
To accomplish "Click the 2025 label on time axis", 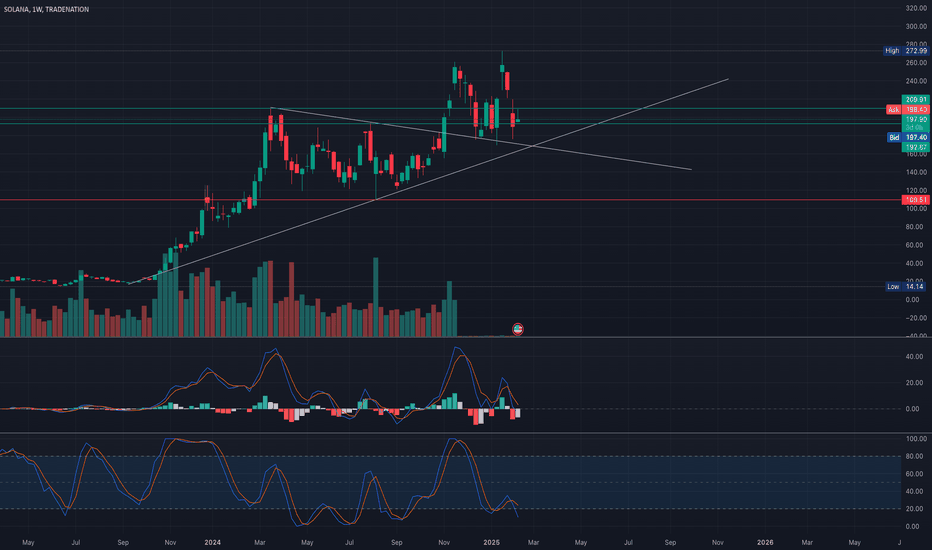I will [492, 542].
